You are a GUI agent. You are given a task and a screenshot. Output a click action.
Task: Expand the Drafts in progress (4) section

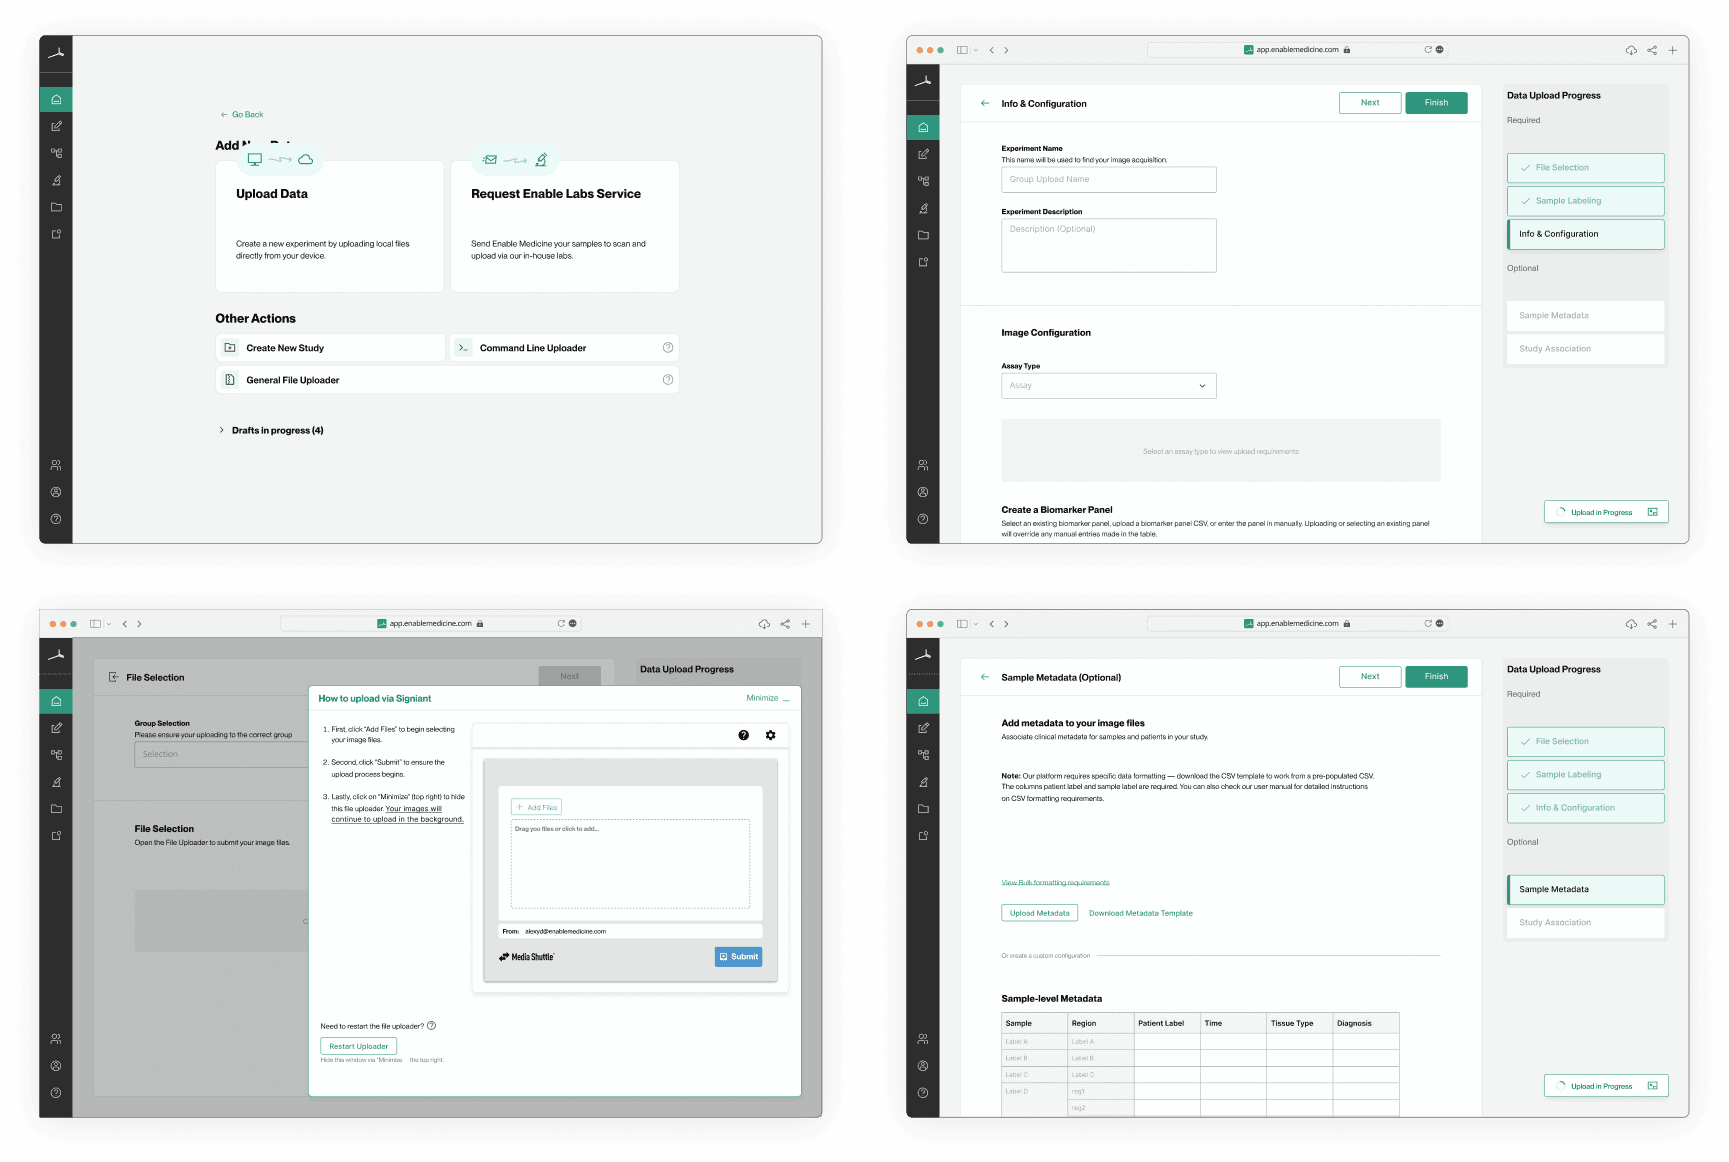[271, 431]
